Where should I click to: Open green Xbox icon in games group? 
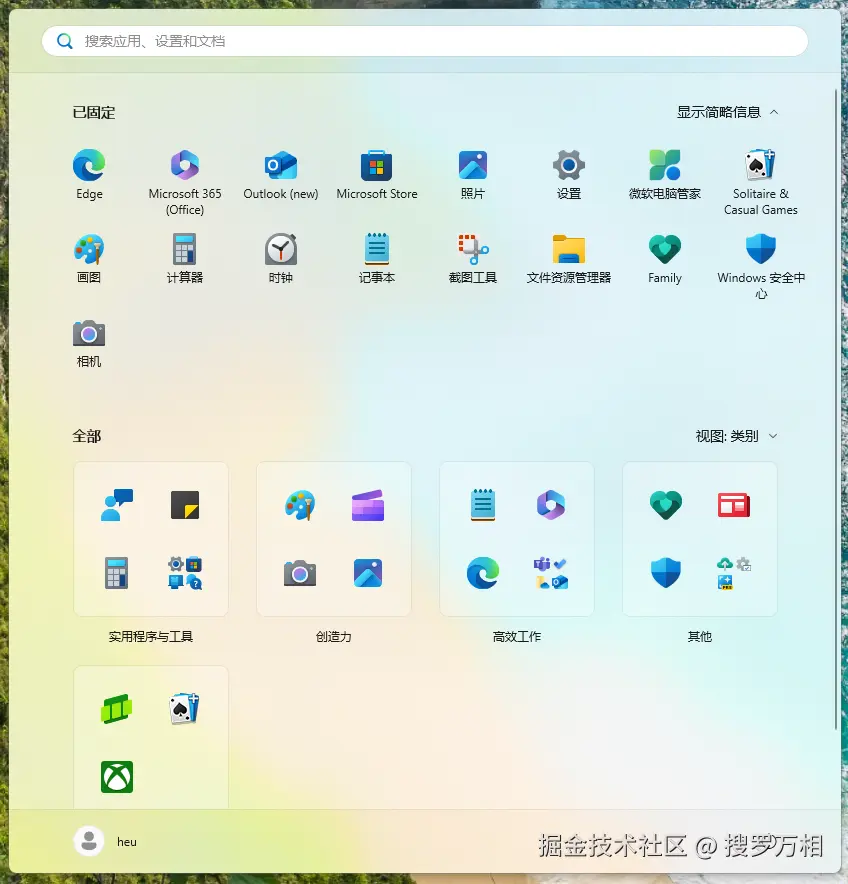[x=117, y=777]
